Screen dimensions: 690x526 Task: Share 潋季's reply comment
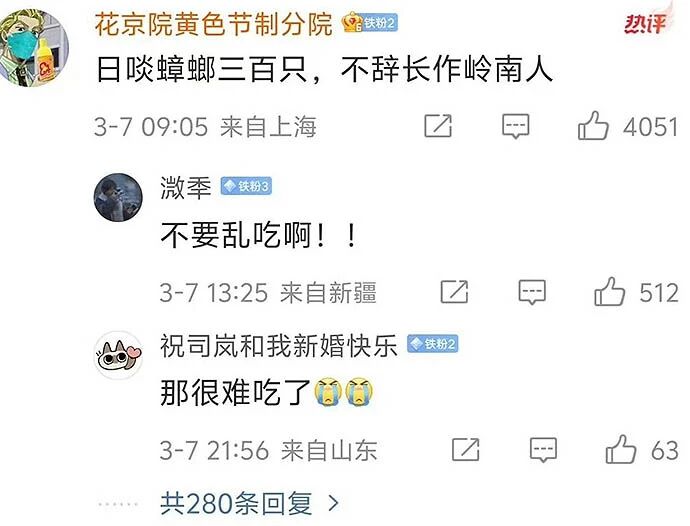(454, 291)
